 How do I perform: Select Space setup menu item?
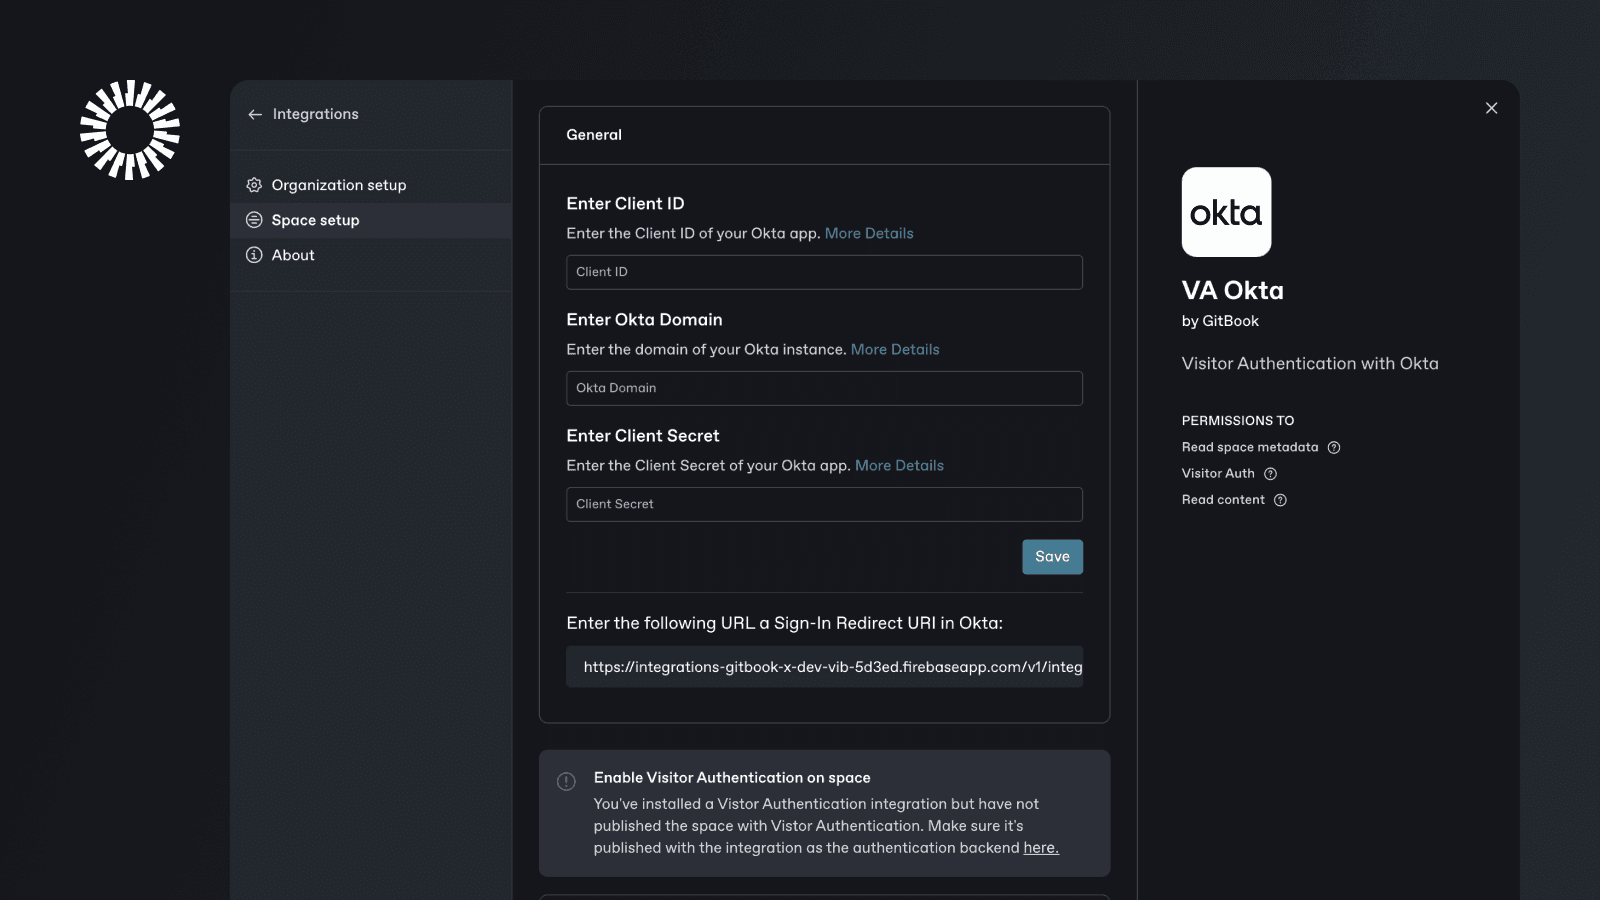click(x=371, y=220)
